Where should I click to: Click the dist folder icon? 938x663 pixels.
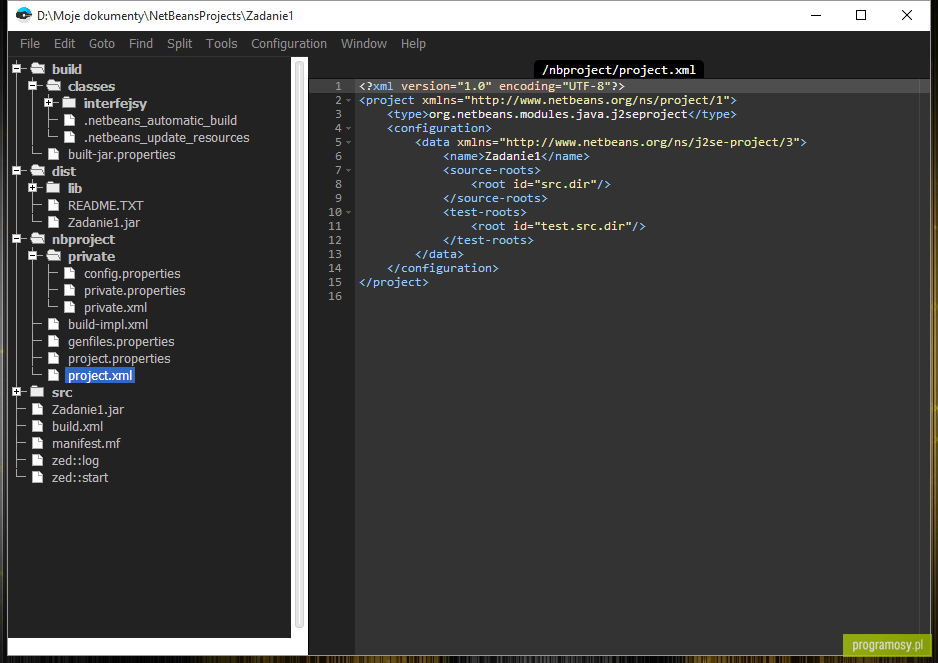37,171
